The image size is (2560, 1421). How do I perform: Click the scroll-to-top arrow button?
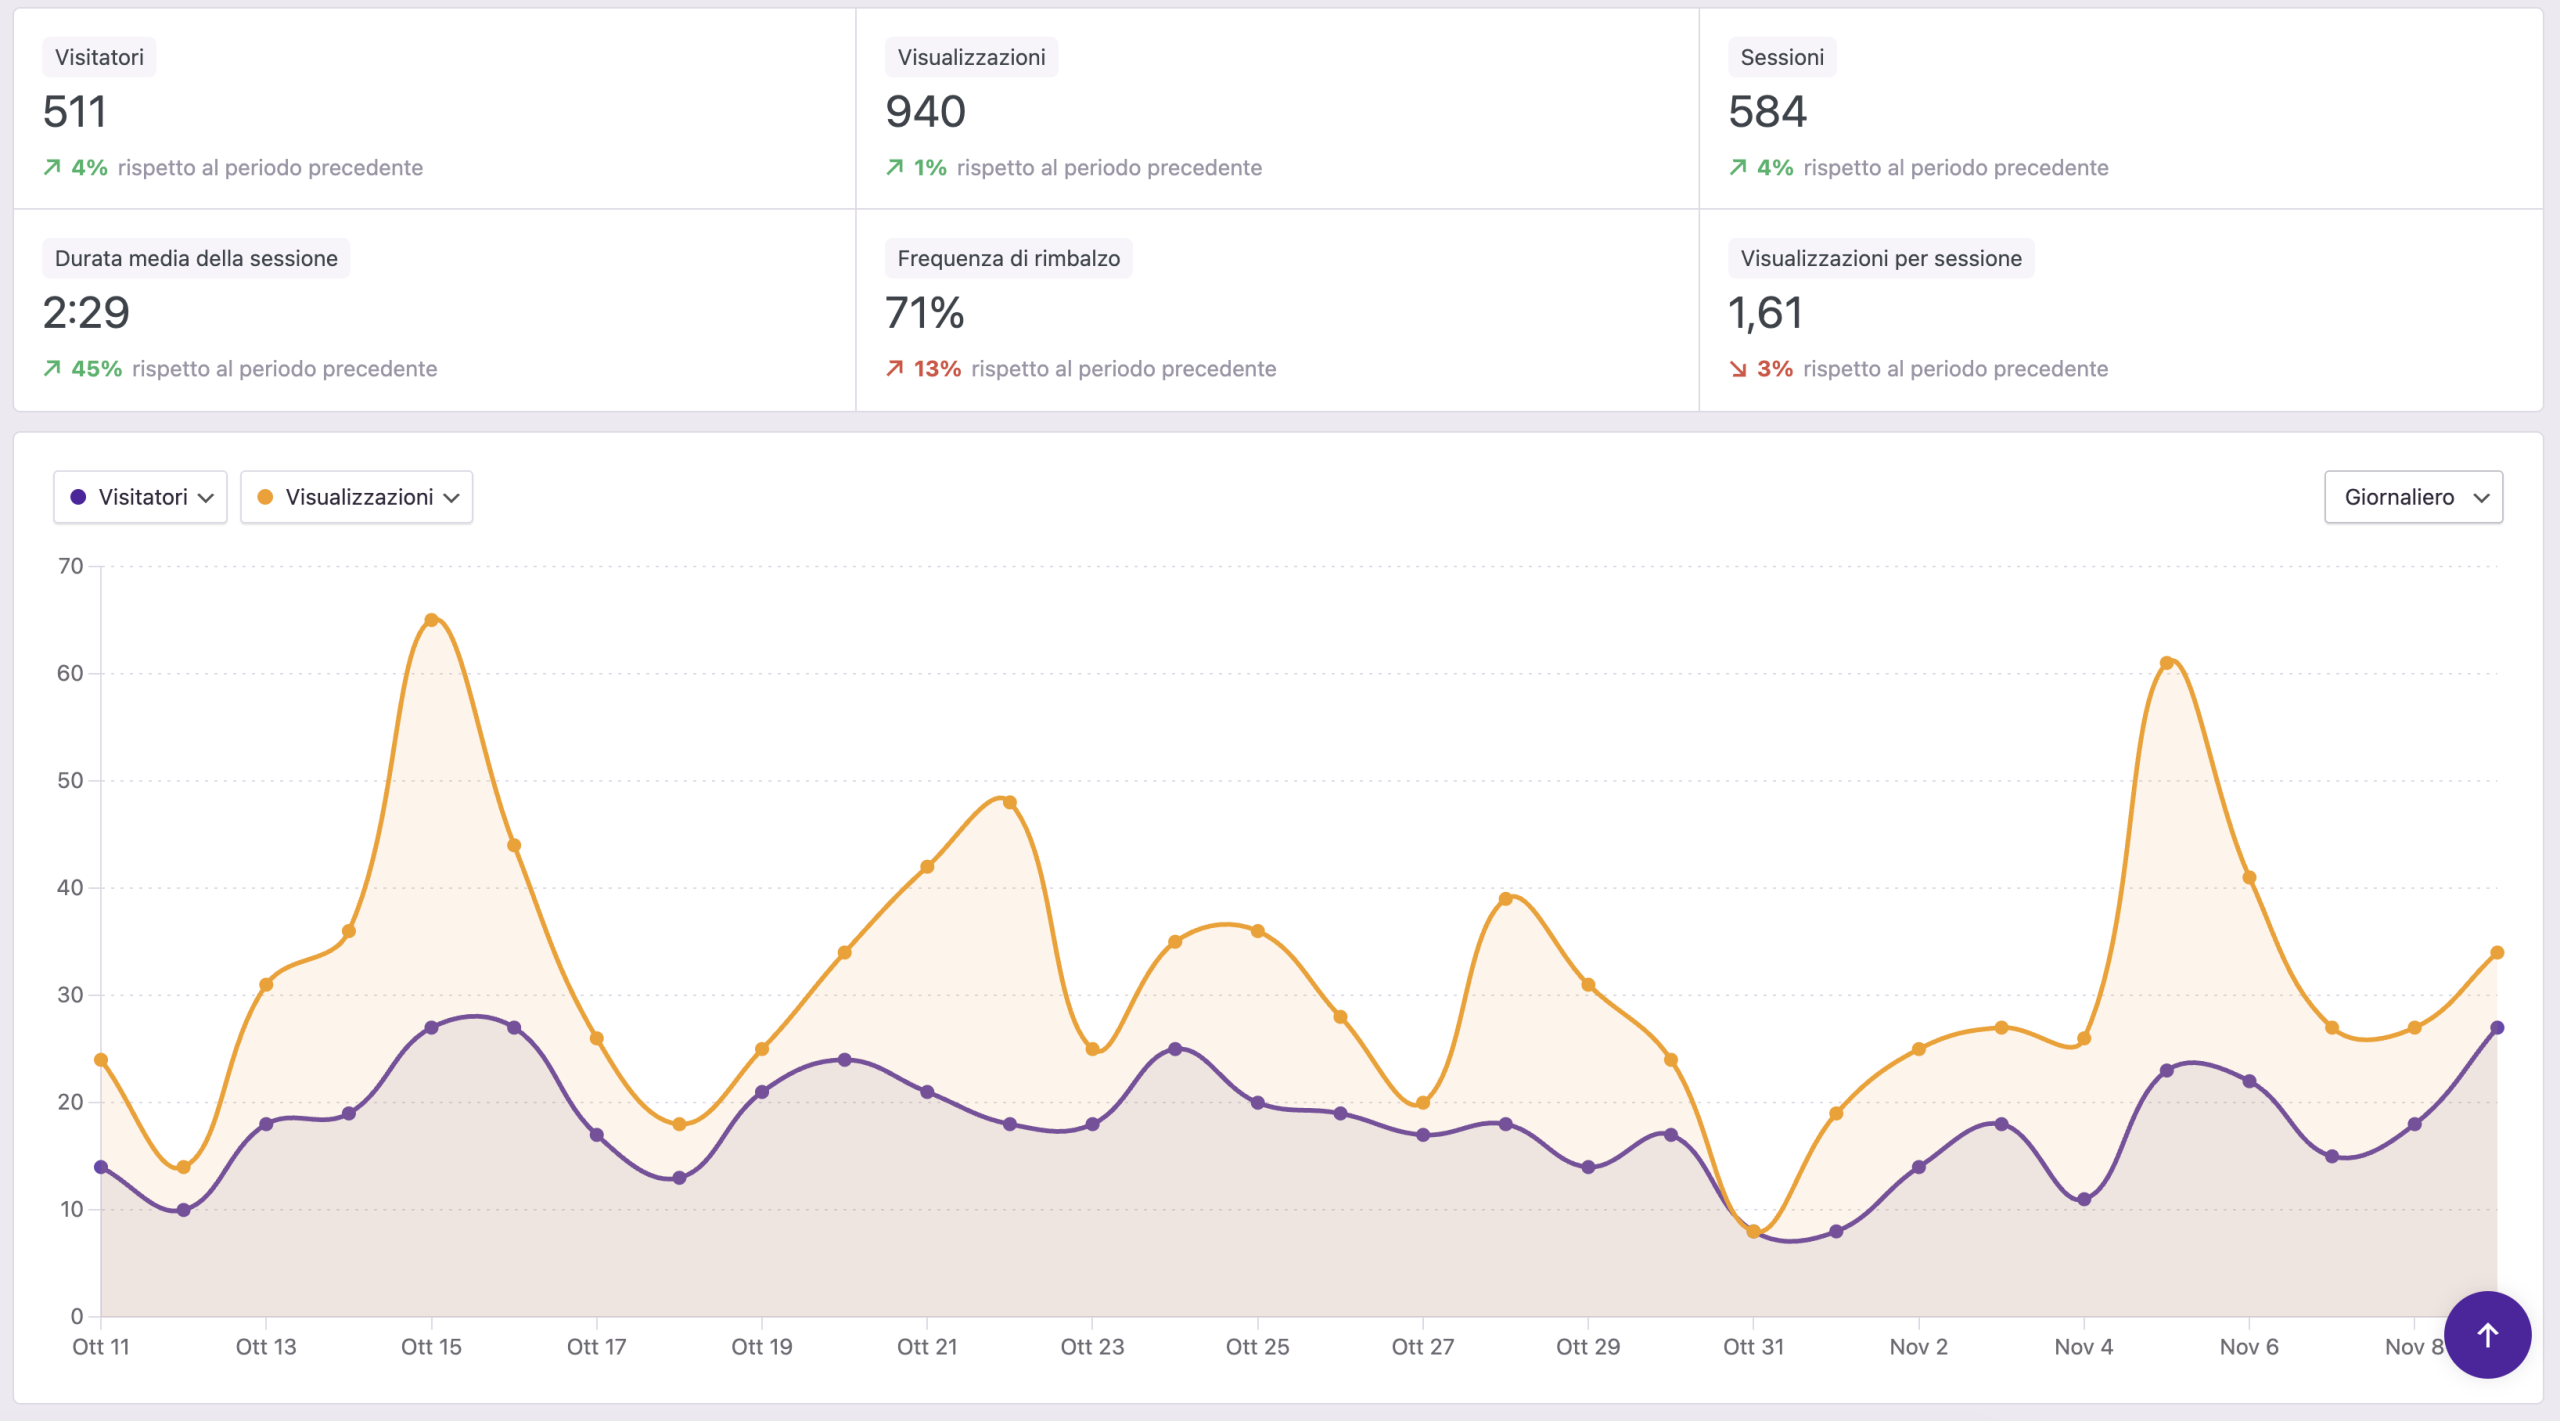(x=2488, y=1334)
